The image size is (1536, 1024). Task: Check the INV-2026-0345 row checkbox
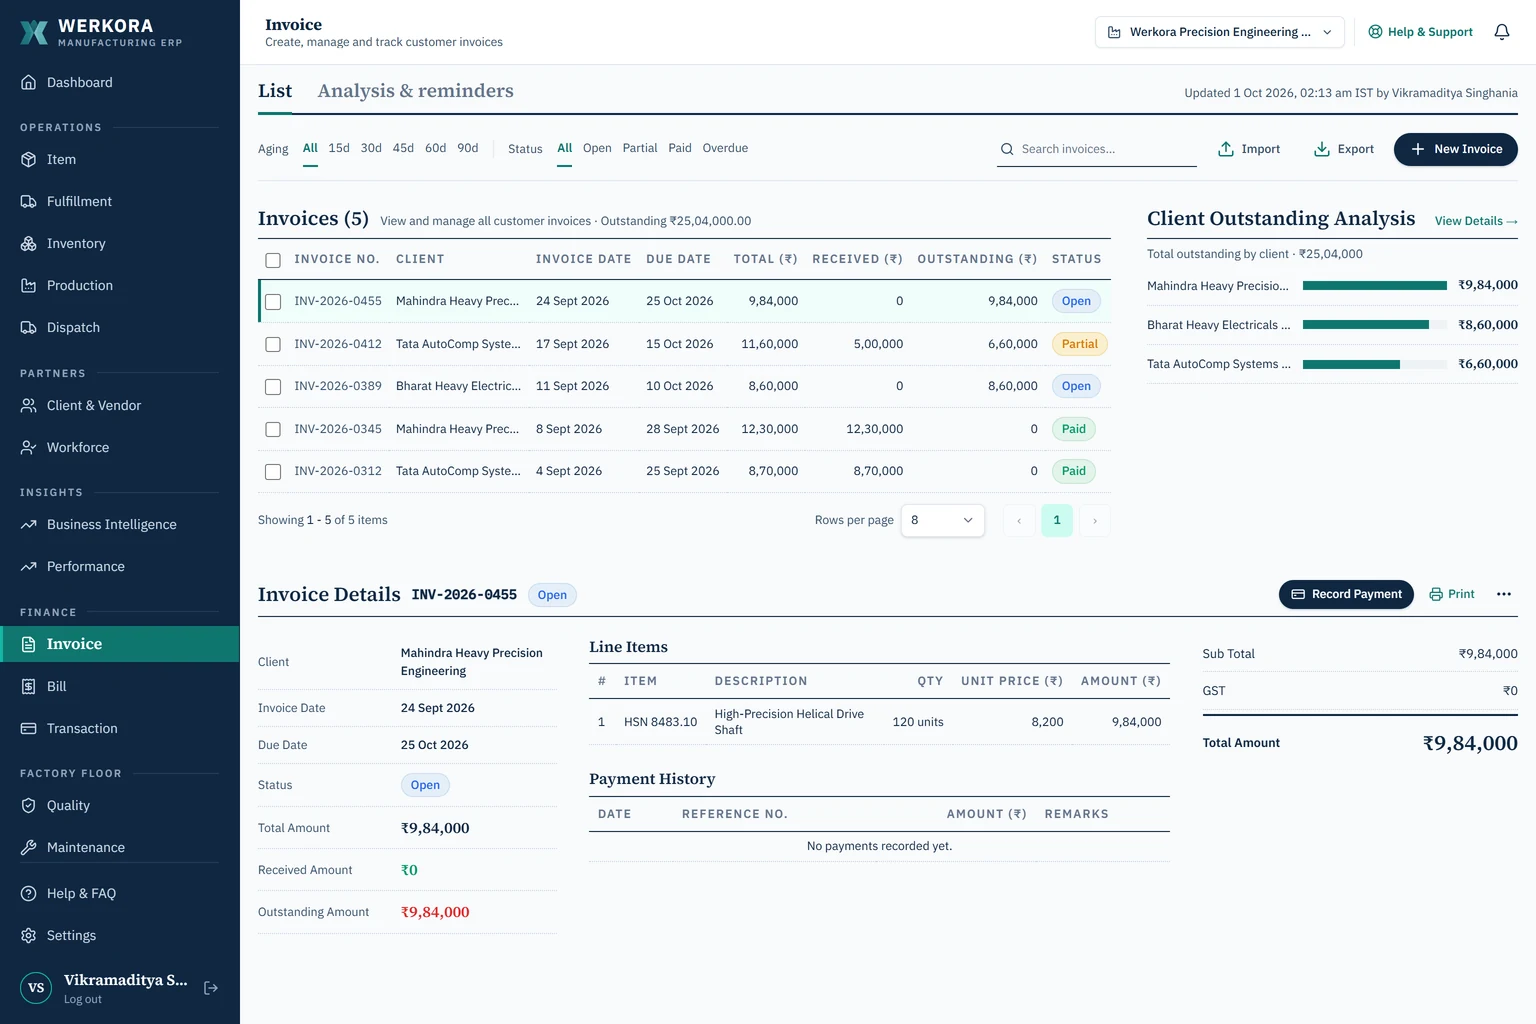point(273,429)
